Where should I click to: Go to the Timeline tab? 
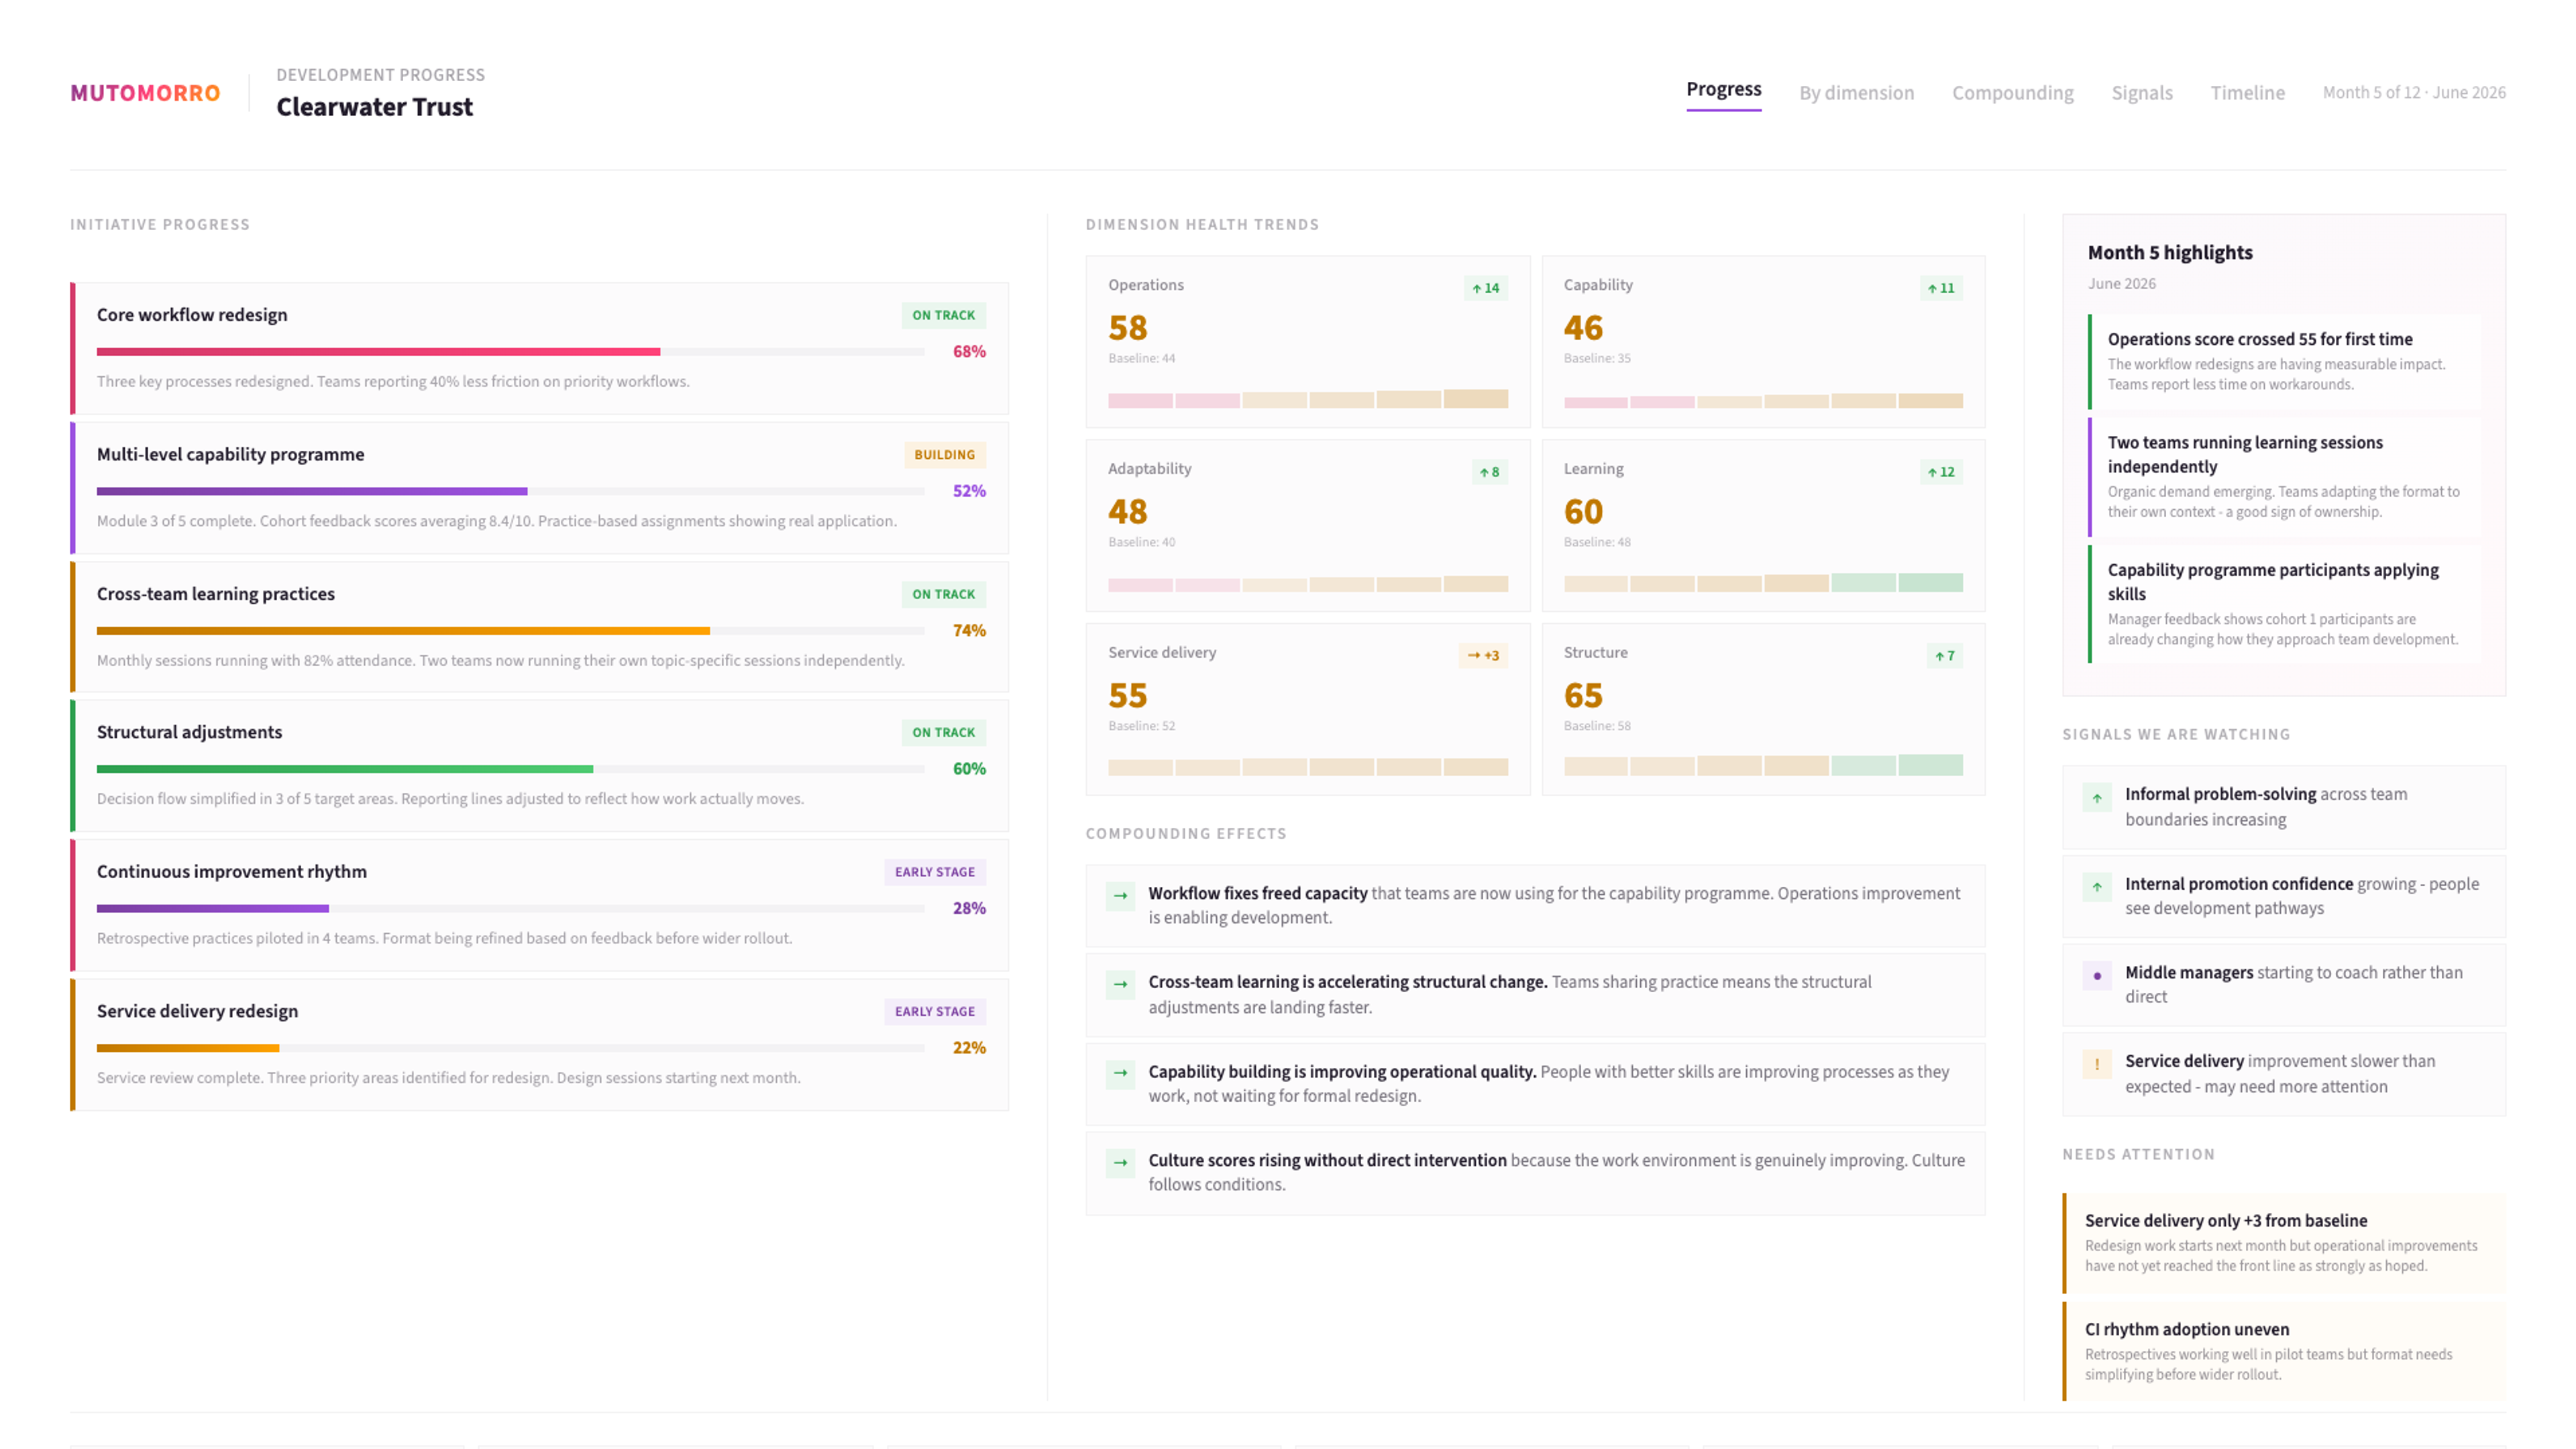coord(2247,93)
